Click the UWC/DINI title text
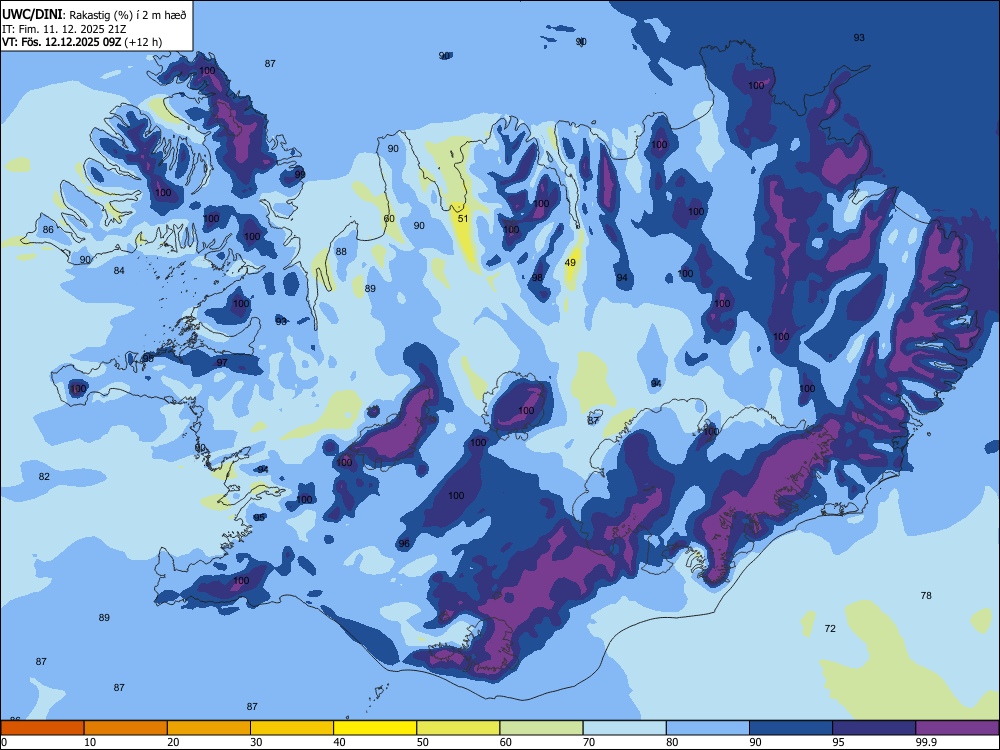The height and width of the screenshot is (750, 1000). (x=32, y=14)
